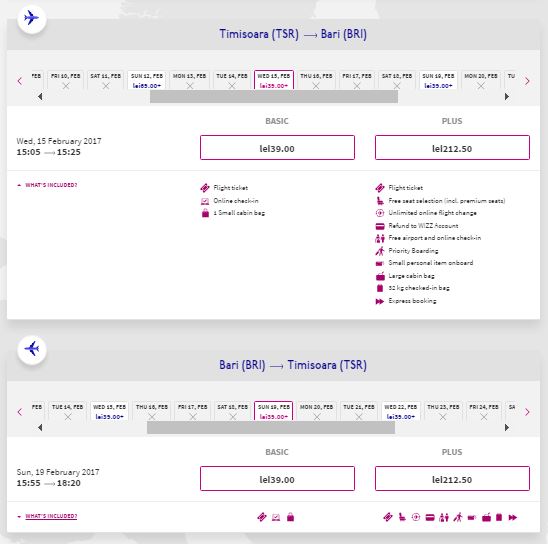Image resolution: width=548 pixels, height=544 pixels.
Task: Click unavailable outbound date Thu 16 Feb
Action: point(316,80)
